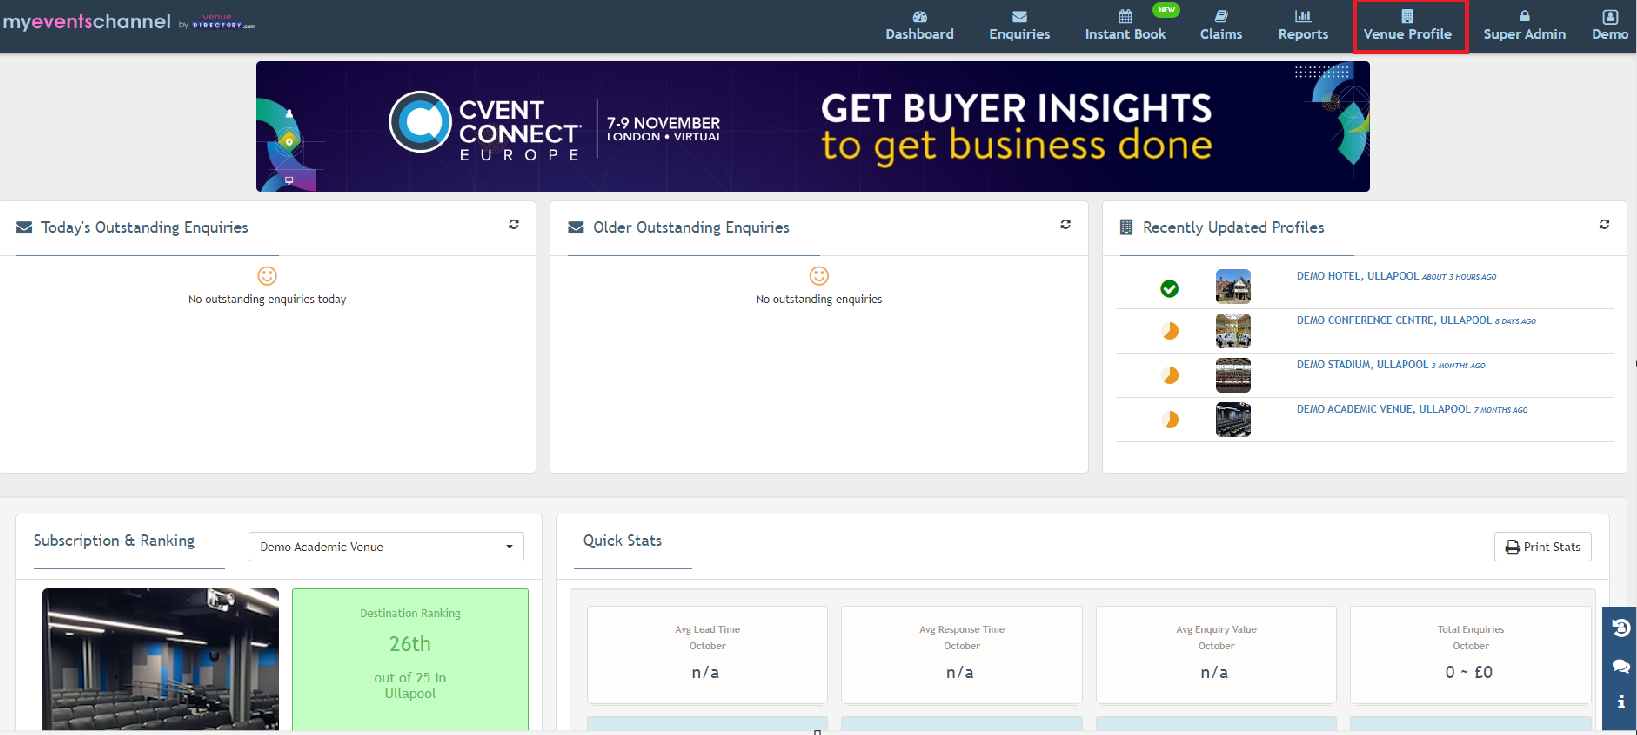Refresh Recently Updated Profiles panel
Image resolution: width=1637 pixels, height=735 pixels.
point(1604,225)
